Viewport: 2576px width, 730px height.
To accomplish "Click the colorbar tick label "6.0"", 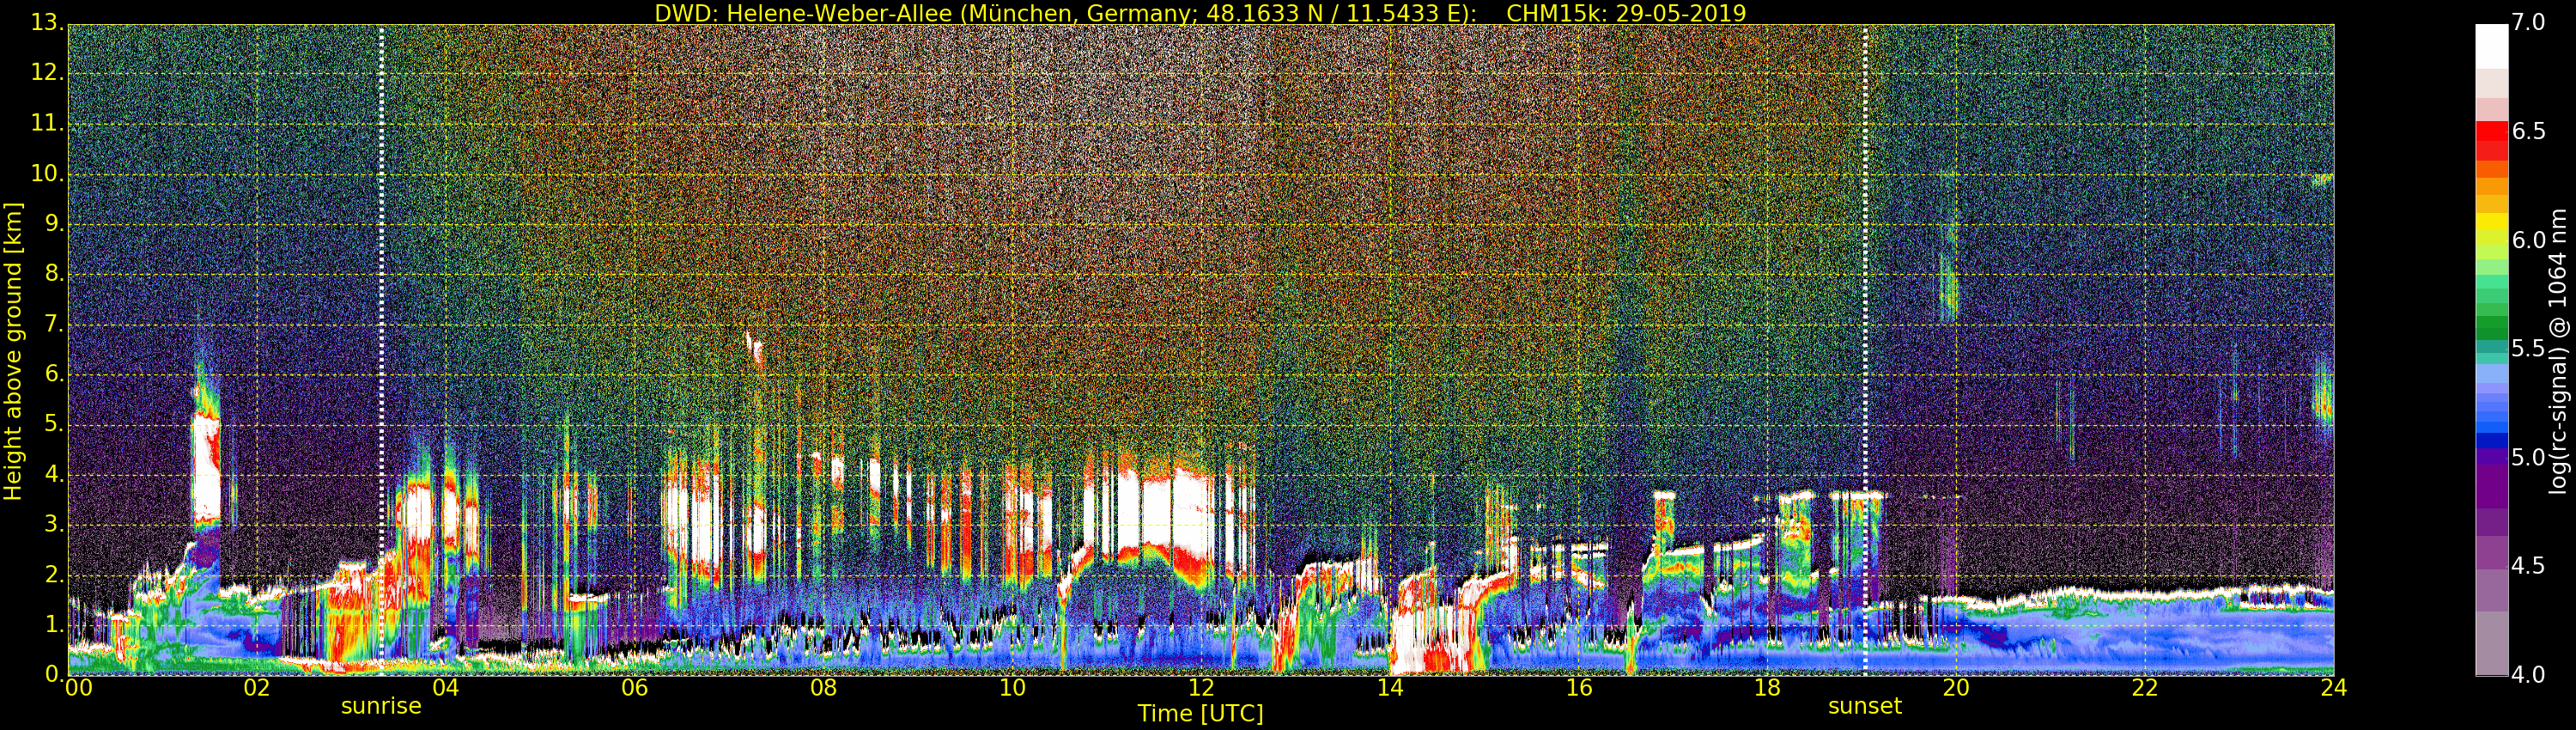I will pyautogui.click(x=2529, y=240).
